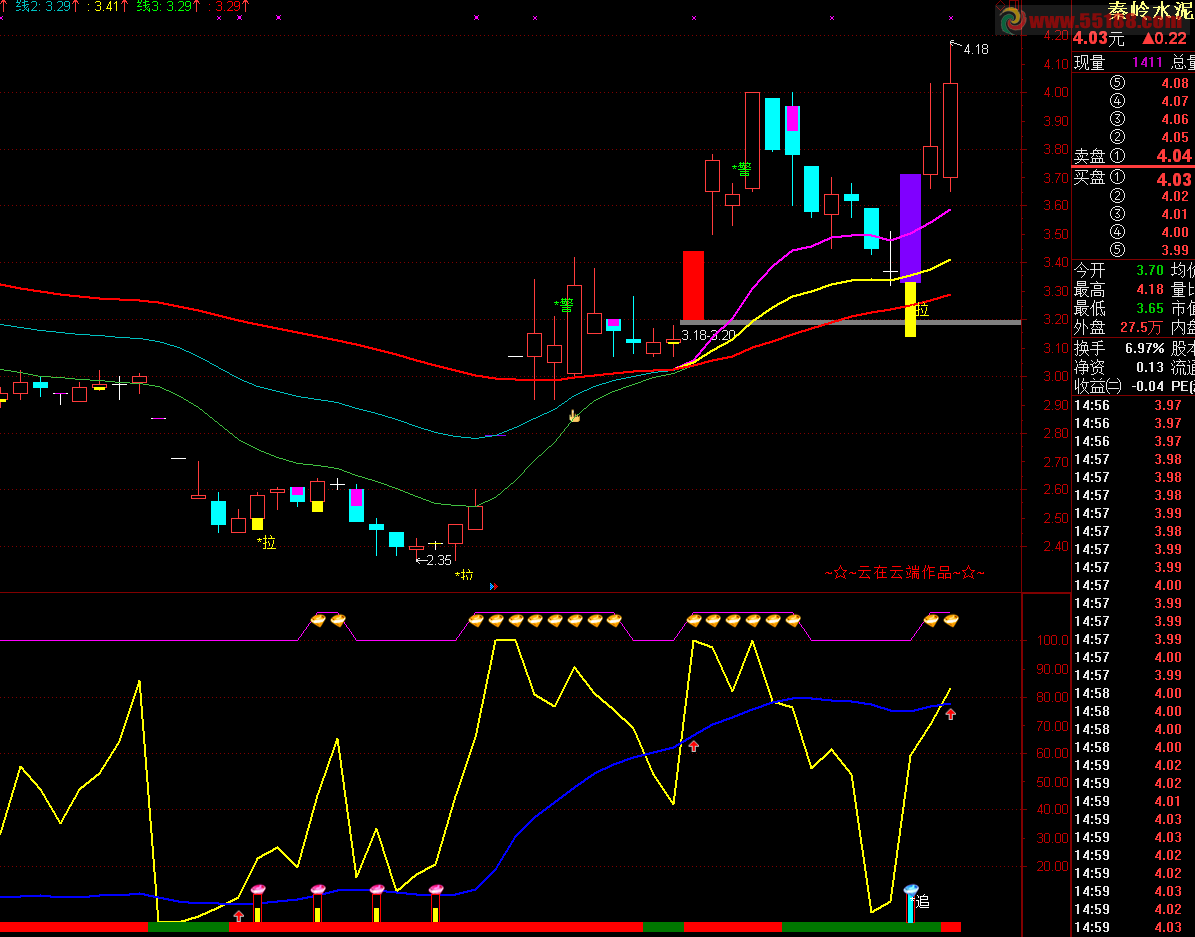Click the small double-arrow marker below the 2.35 low
The image size is (1195, 937).
(x=494, y=586)
